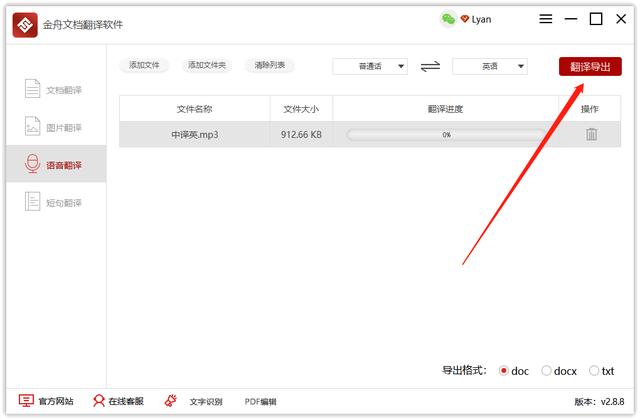
Task: Click the trash icon for 中译英.mp3
Action: 591,134
